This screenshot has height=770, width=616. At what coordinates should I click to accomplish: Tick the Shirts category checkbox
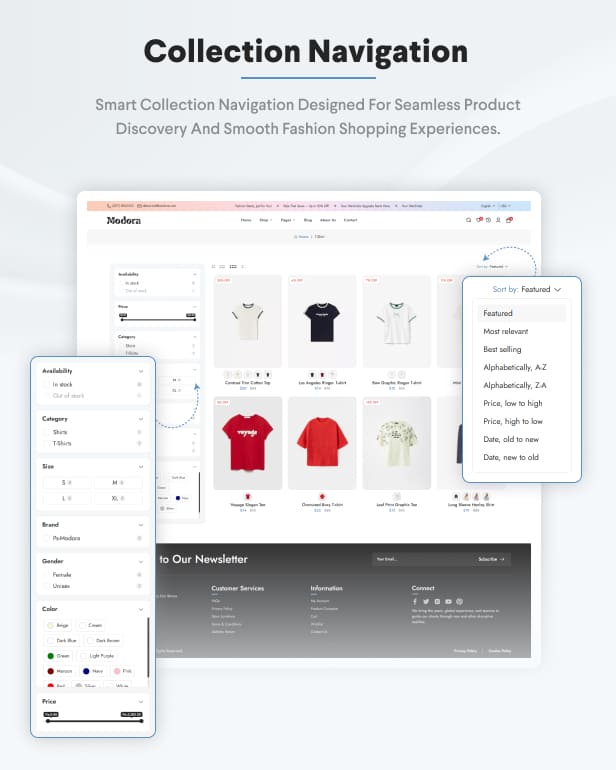click(47, 432)
